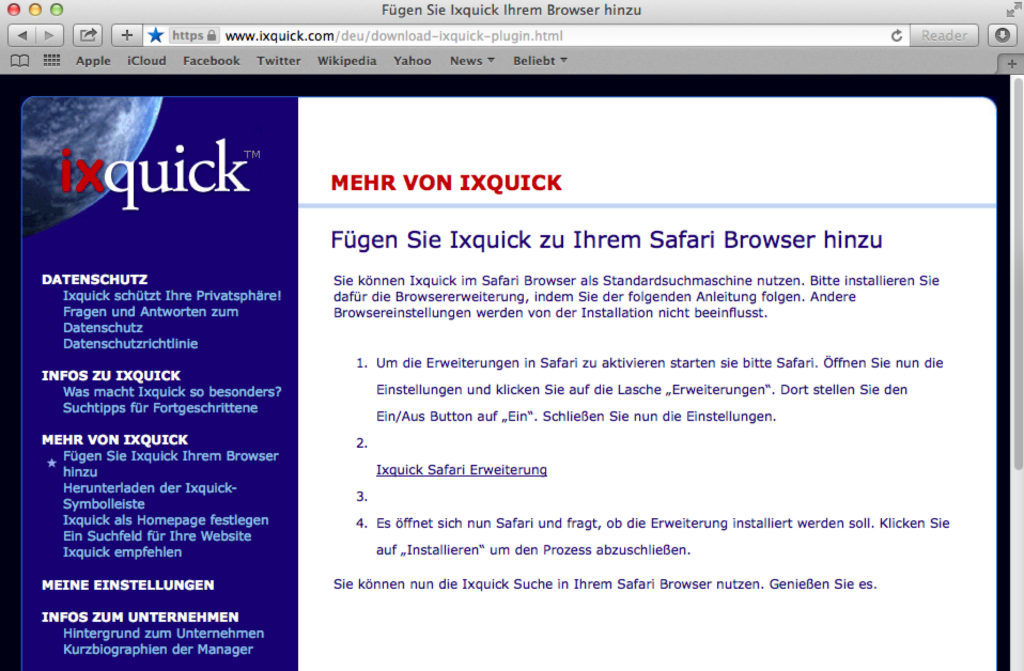Go forward with the Safari forward arrow
Screen dimensions: 1024x671
tap(50, 35)
